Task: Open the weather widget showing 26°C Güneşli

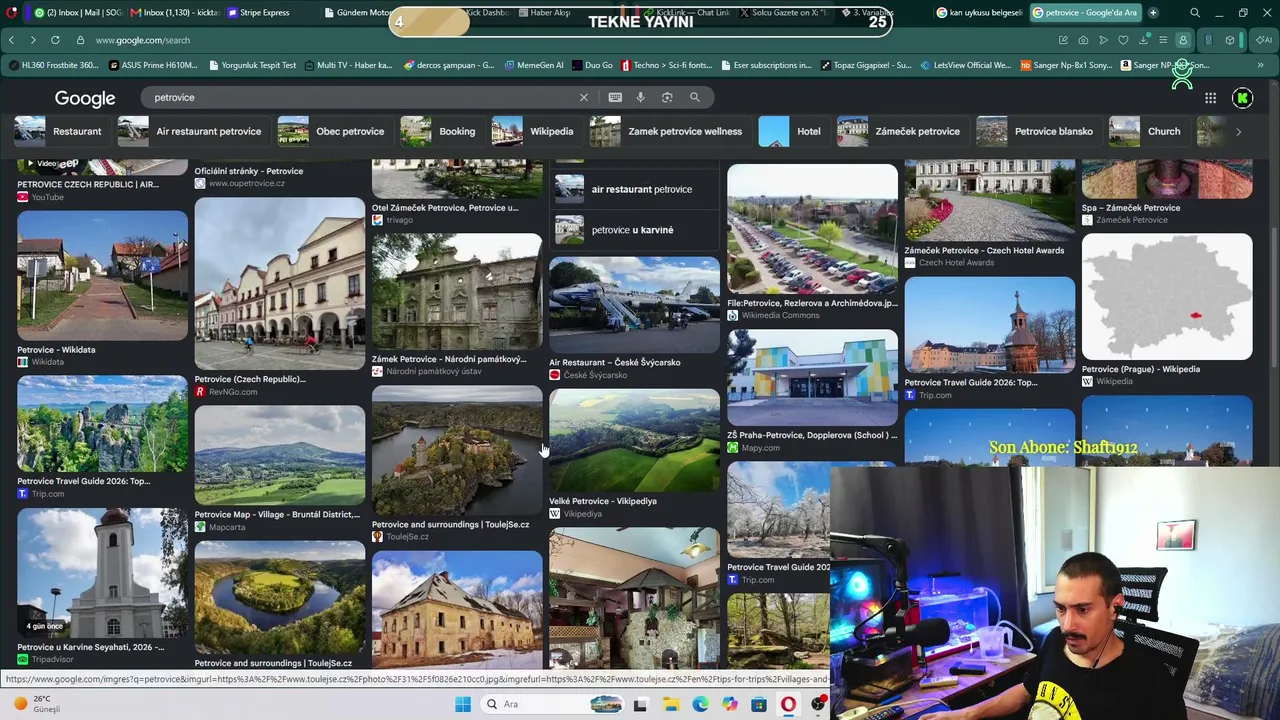Action: click(38, 704)
